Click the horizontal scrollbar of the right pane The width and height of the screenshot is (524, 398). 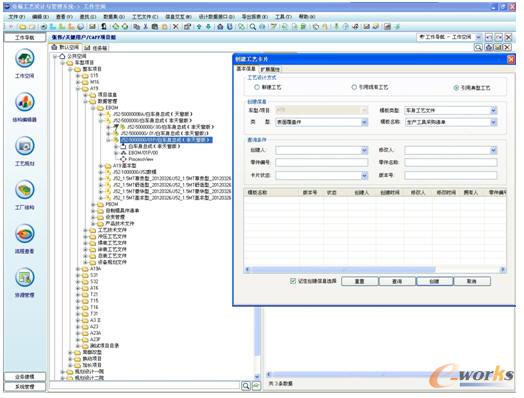coord(351,375)
